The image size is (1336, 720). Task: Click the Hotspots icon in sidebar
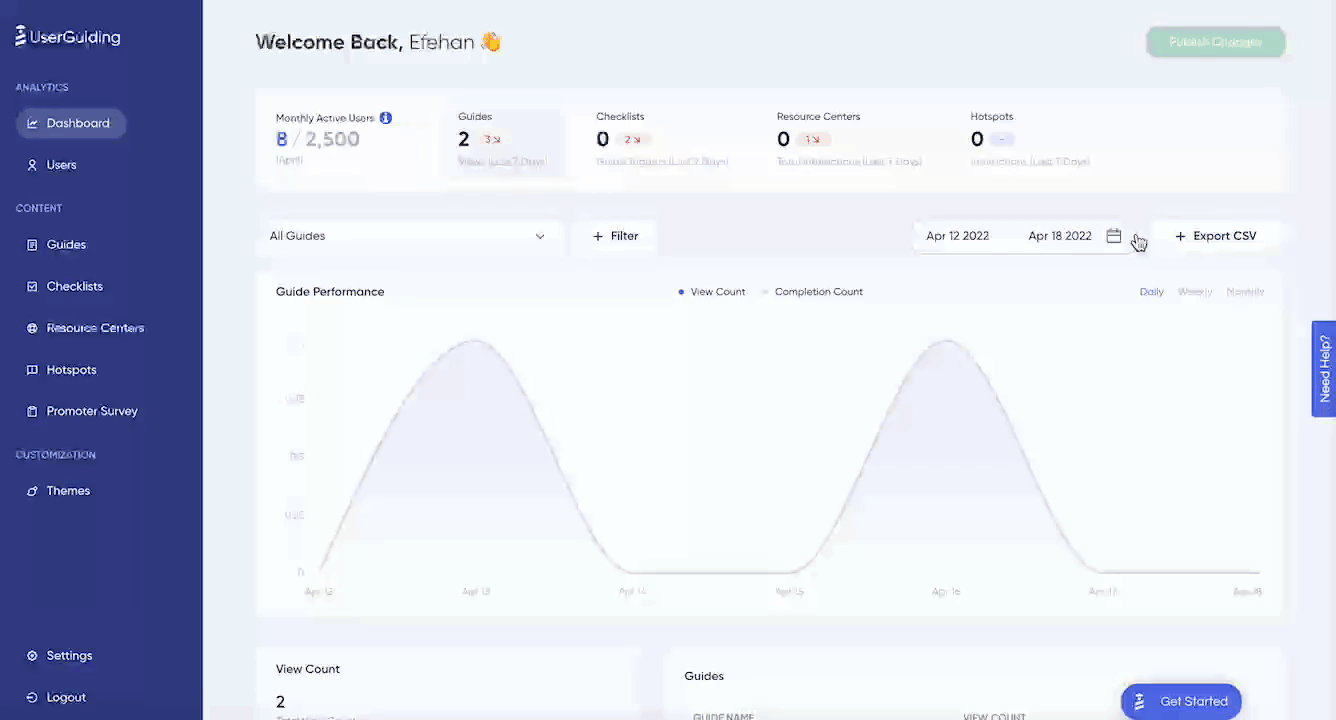(32, 370)
